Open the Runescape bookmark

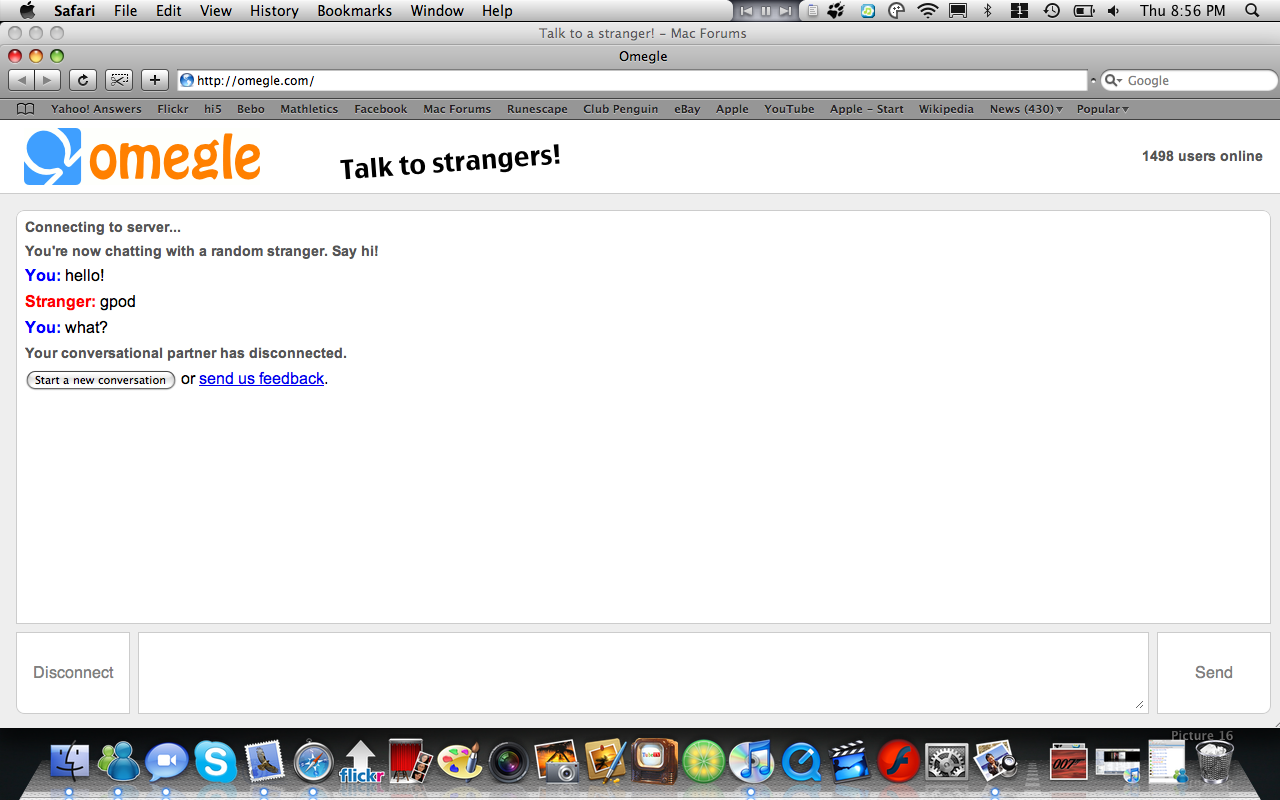click(537, 109)
